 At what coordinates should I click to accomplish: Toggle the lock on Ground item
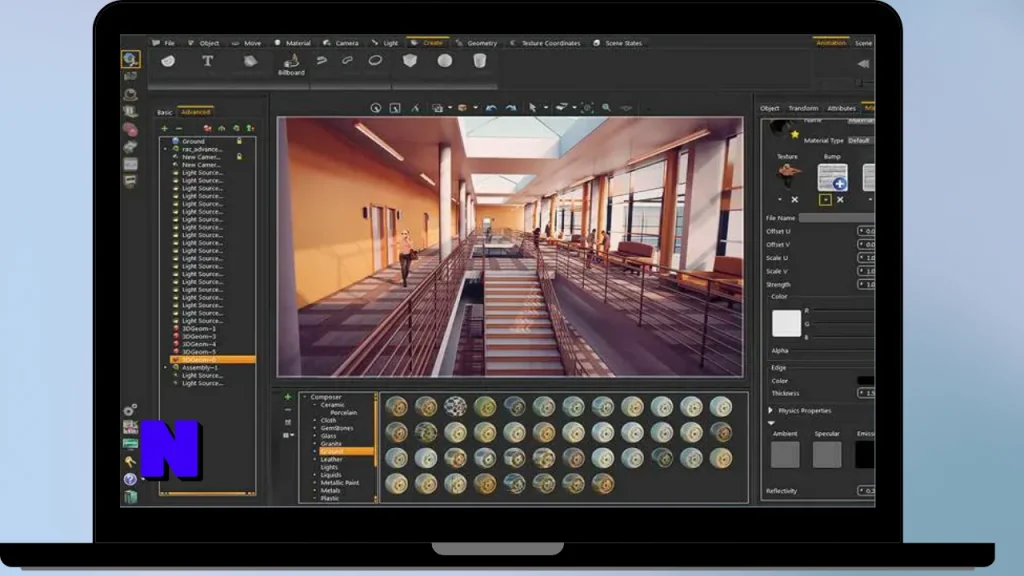pyautogui.click(x=240, y=141)
